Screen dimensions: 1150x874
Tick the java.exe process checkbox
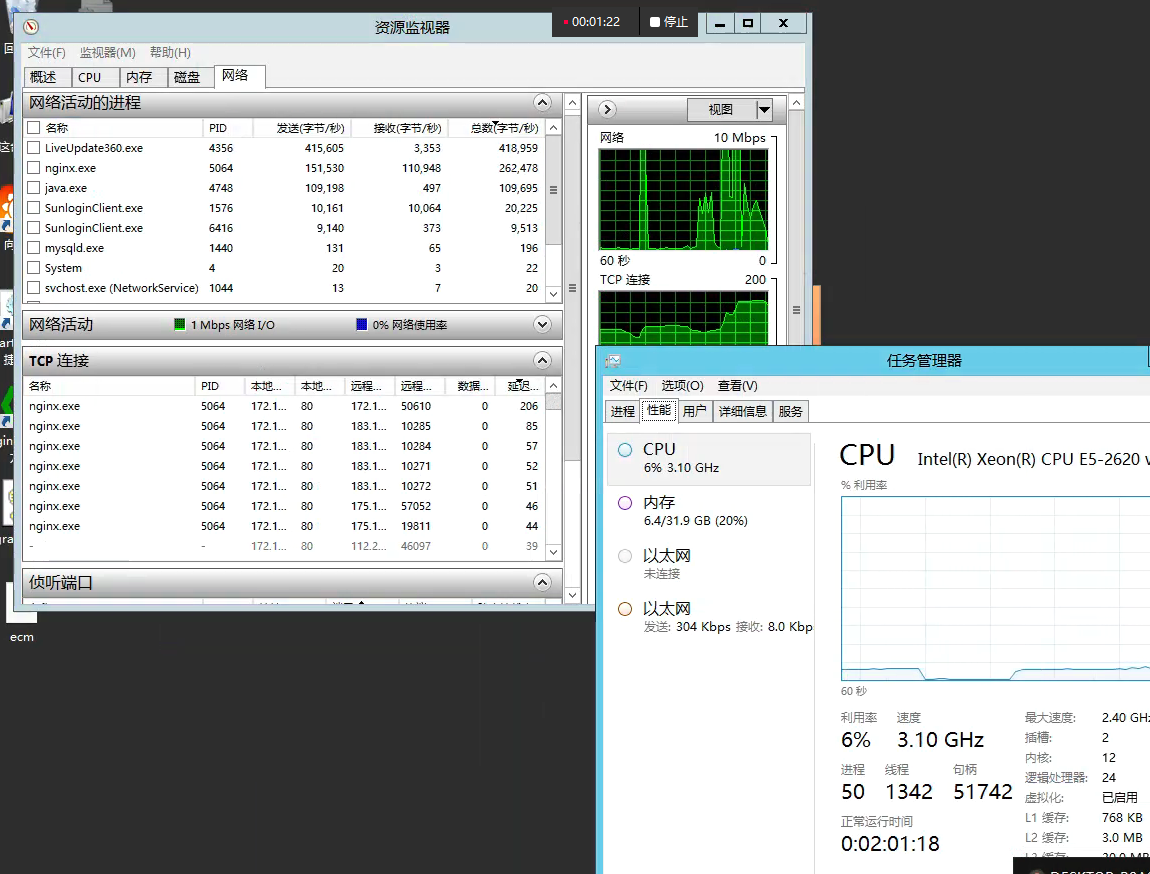pyautogui.click(x=34, y=188)
